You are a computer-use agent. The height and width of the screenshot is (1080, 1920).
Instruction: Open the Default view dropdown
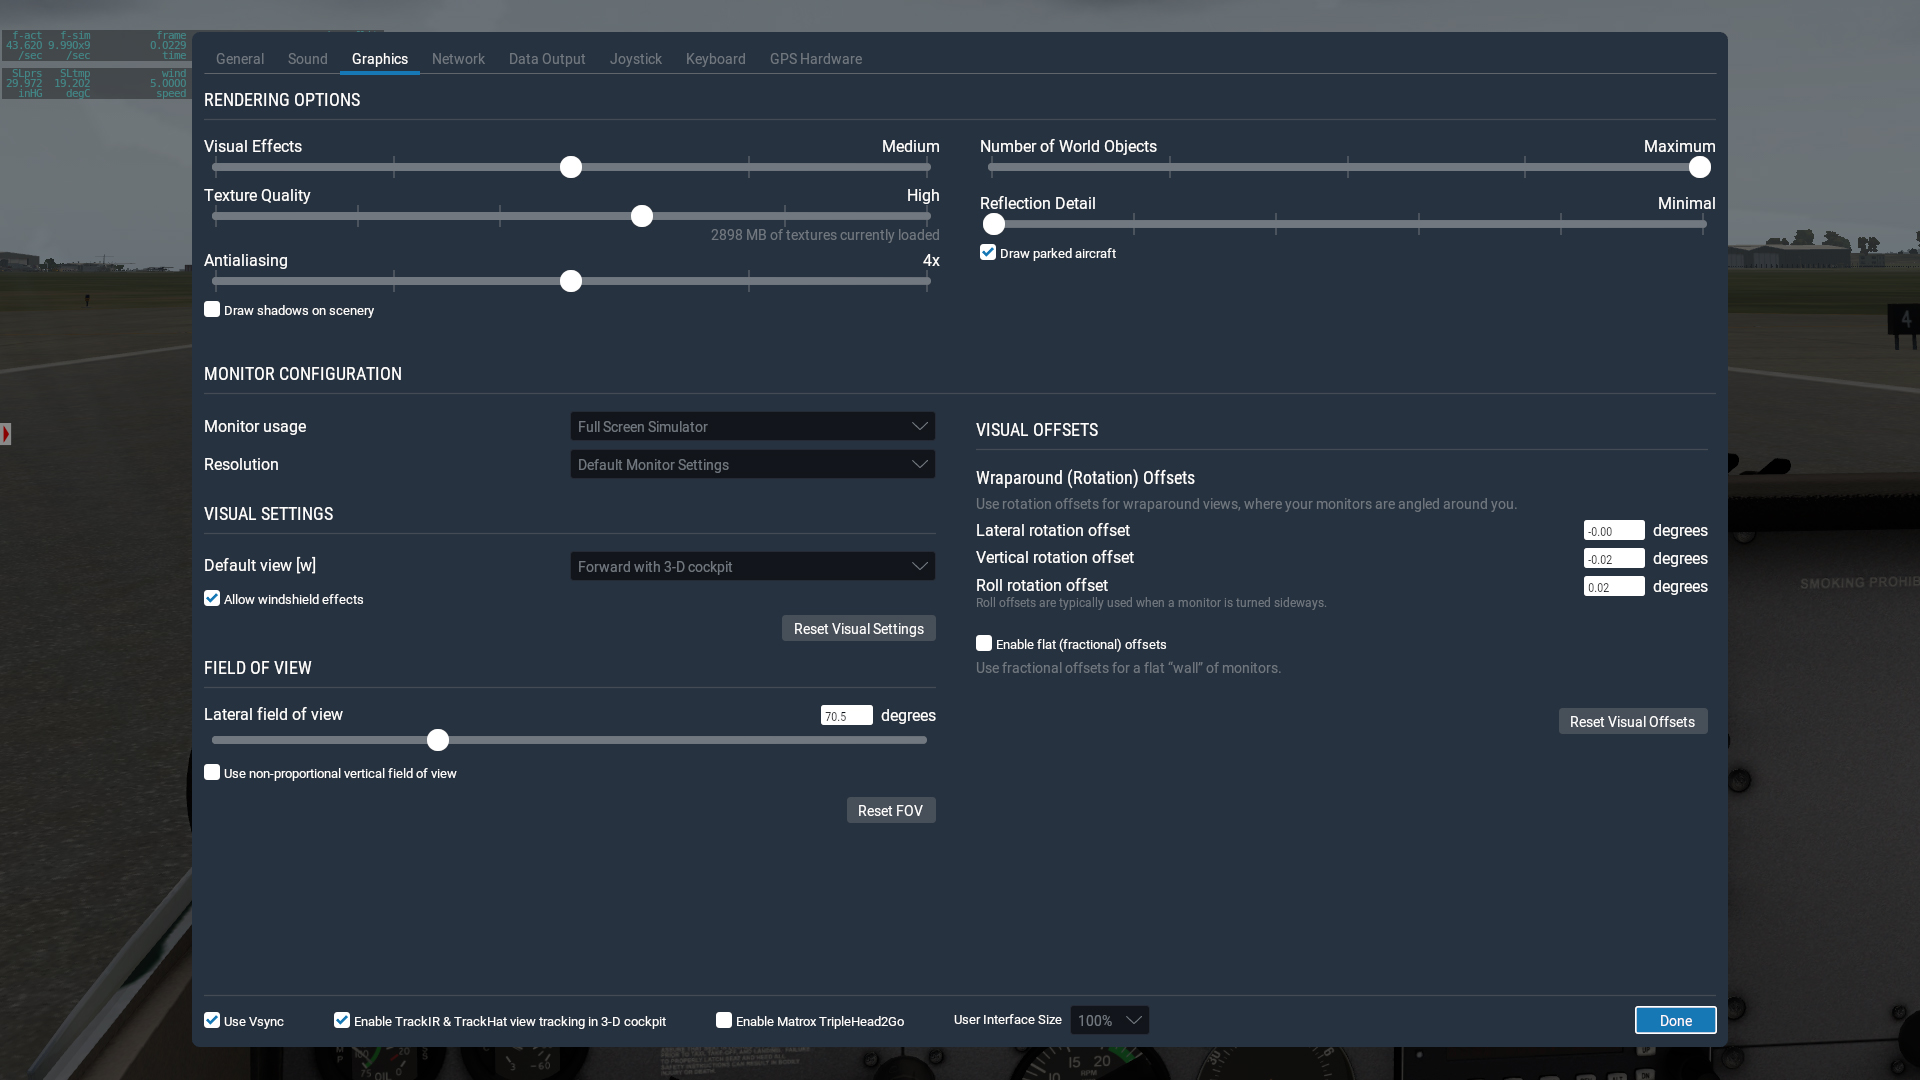(752, 566)
